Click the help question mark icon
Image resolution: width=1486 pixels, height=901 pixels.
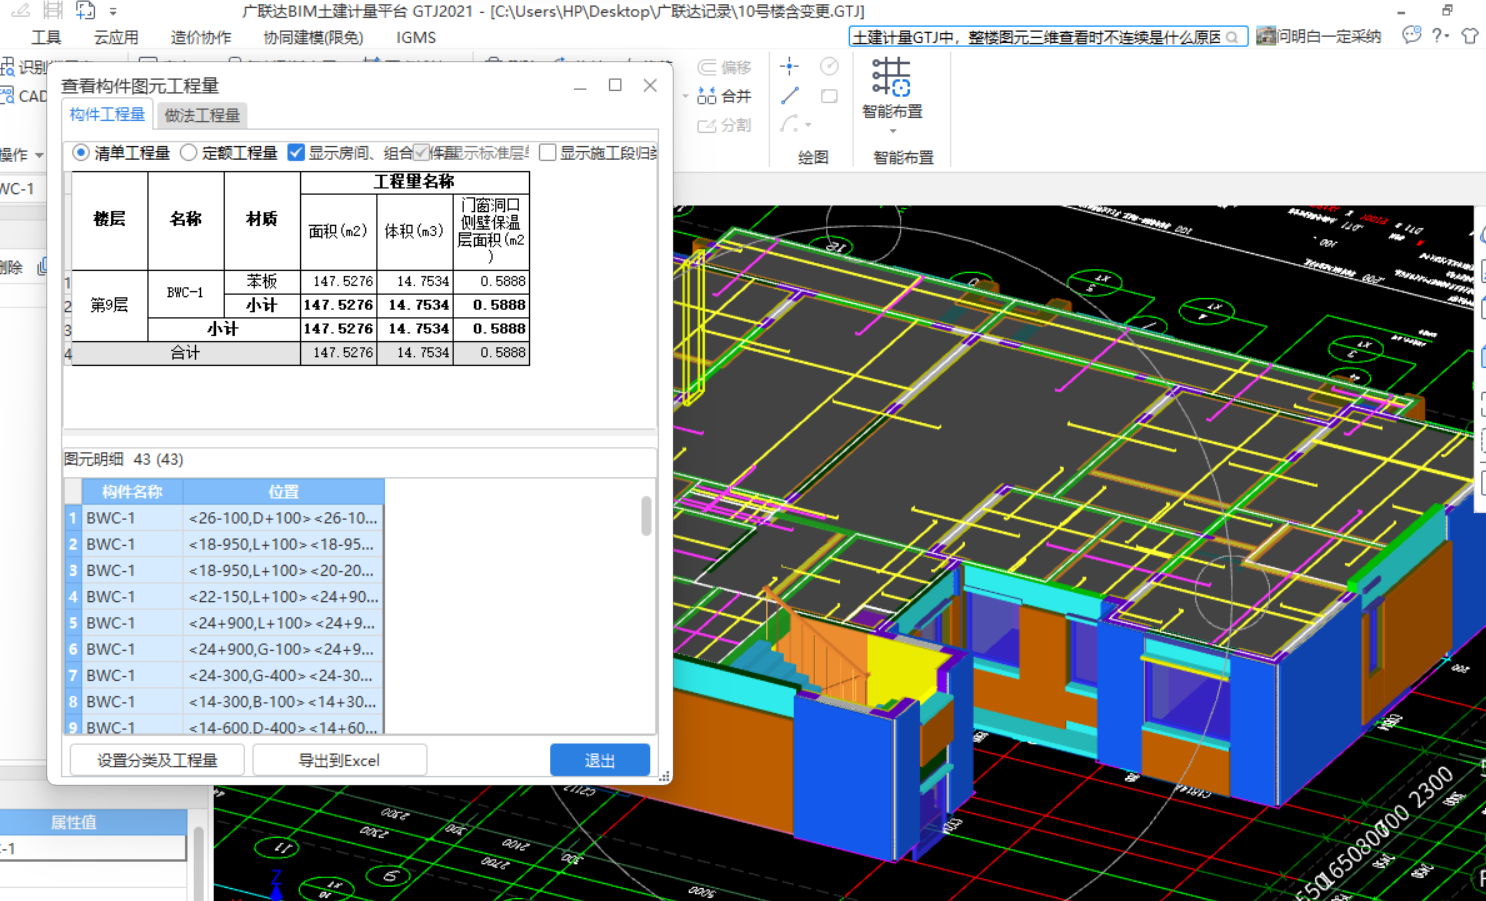click(x=1437, y=36)
